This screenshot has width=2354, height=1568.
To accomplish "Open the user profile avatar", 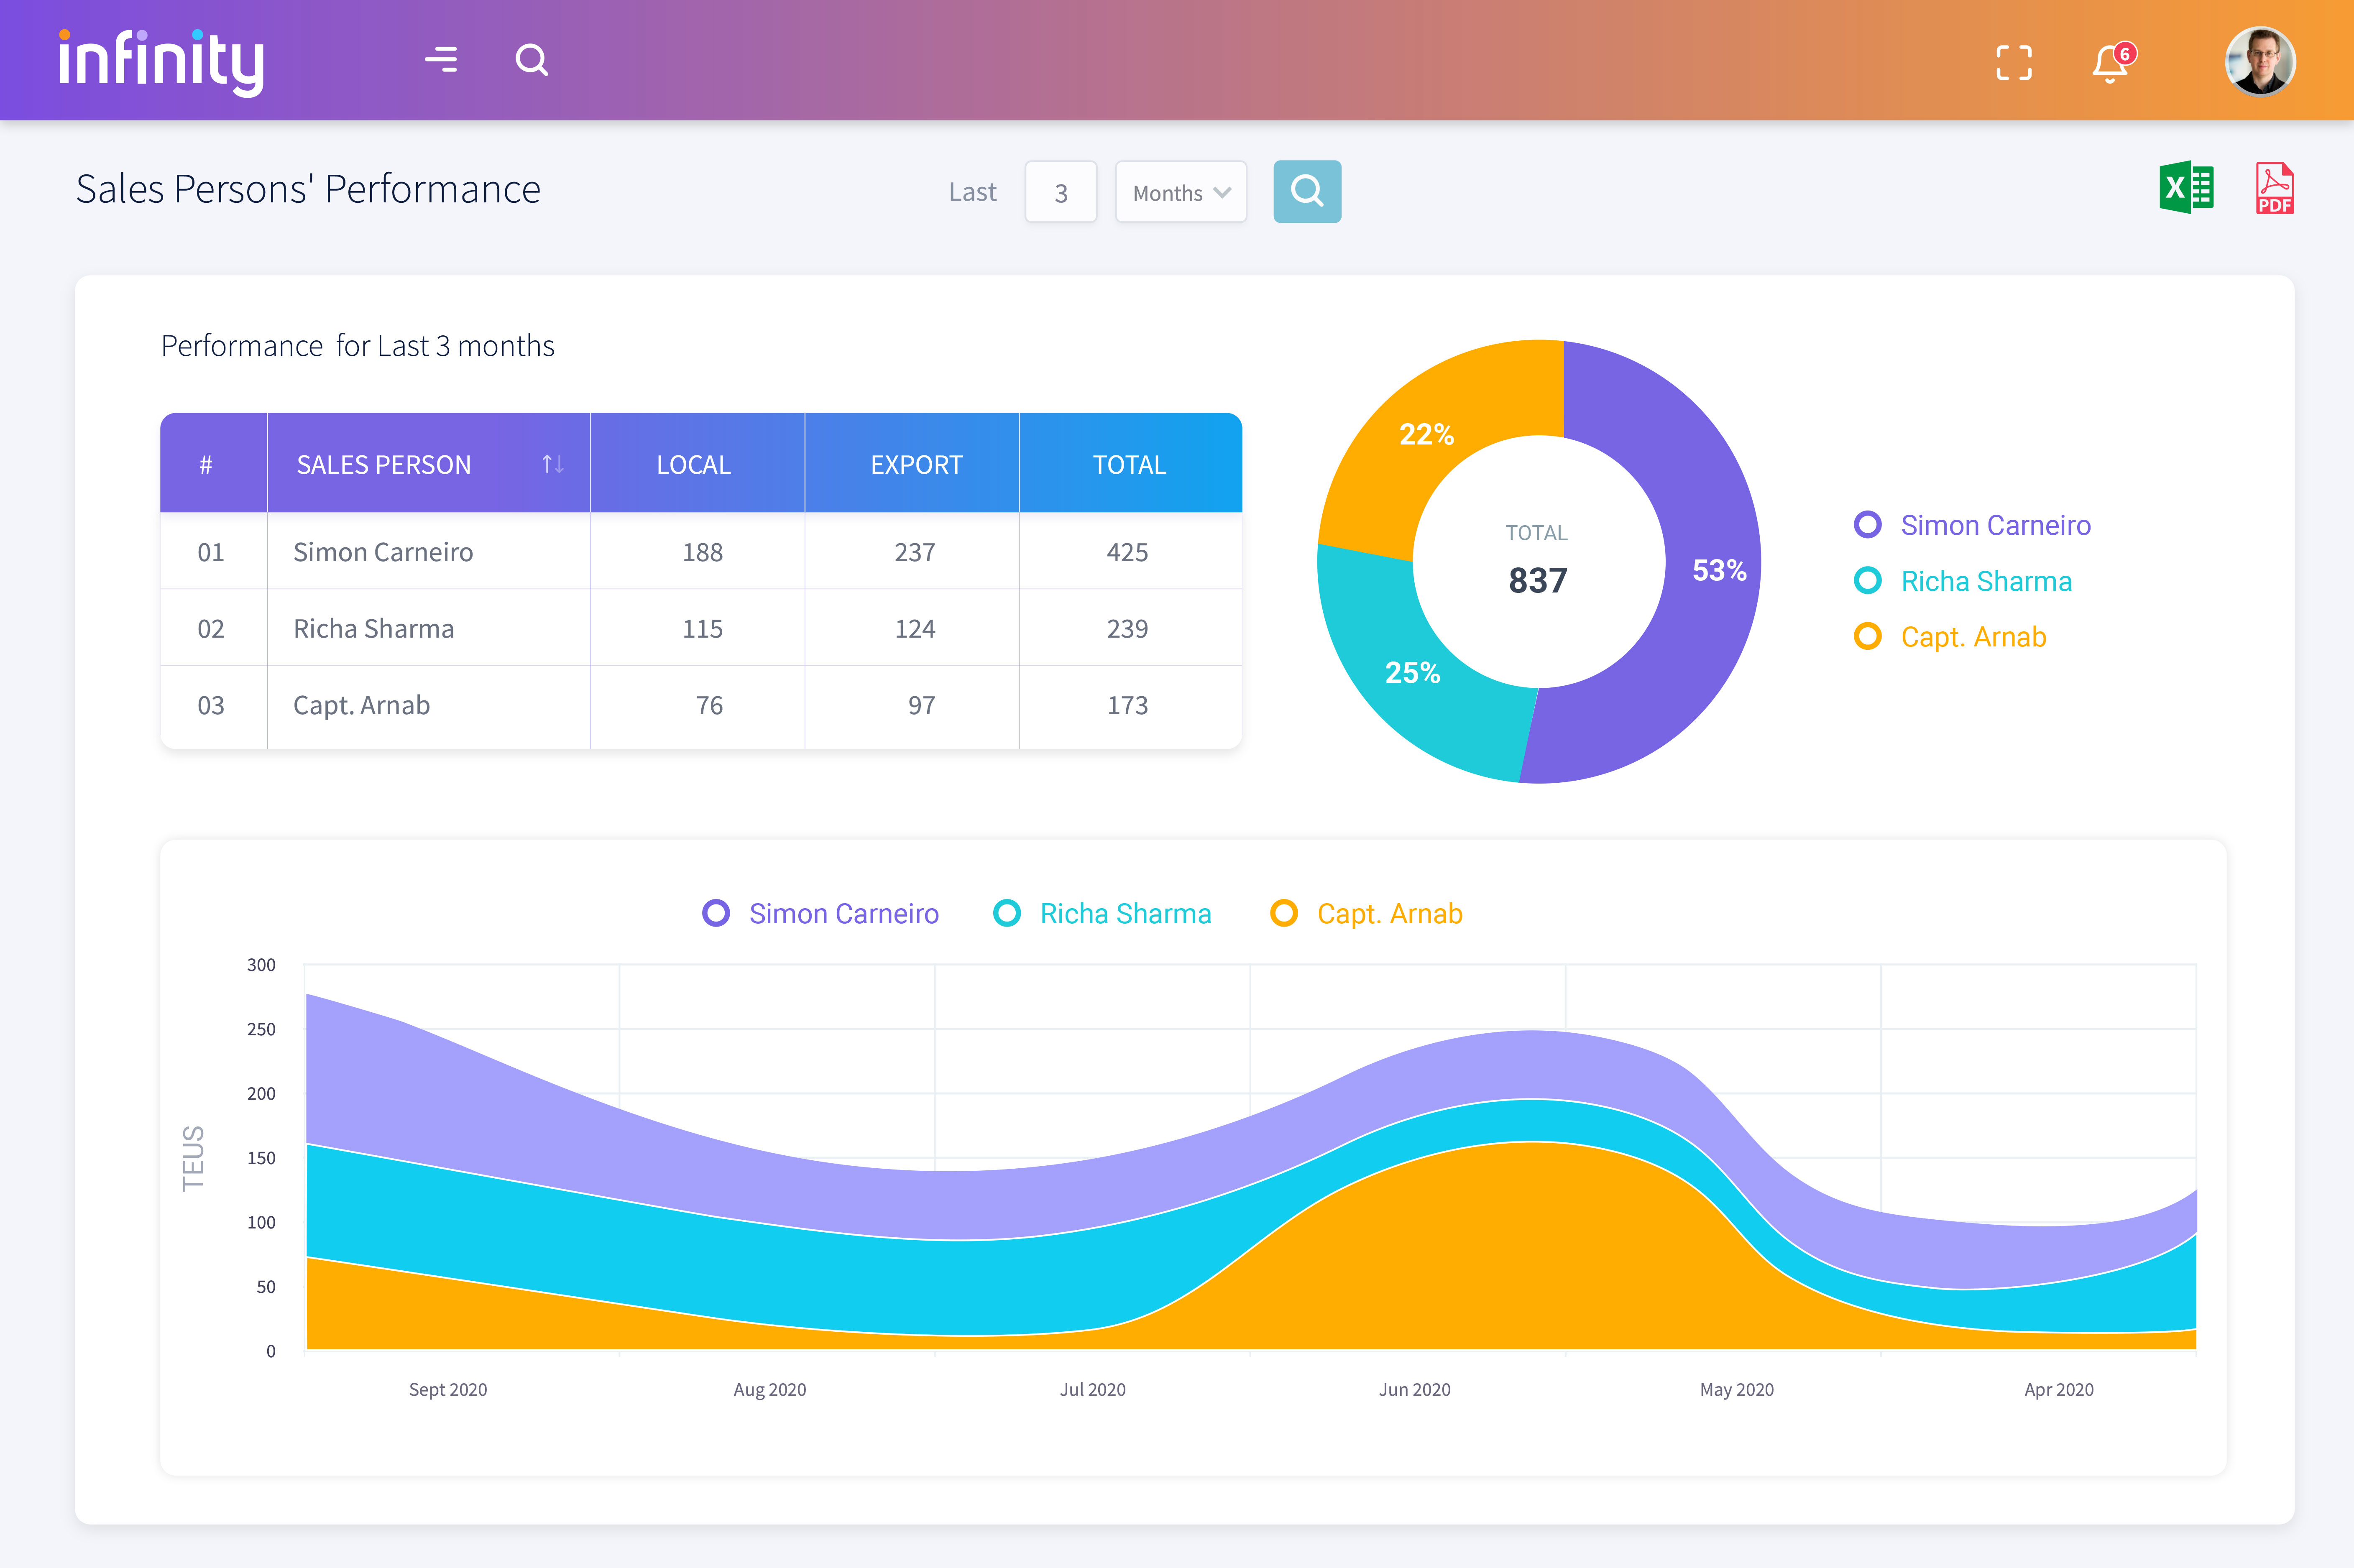I will tap(2259, 61).
